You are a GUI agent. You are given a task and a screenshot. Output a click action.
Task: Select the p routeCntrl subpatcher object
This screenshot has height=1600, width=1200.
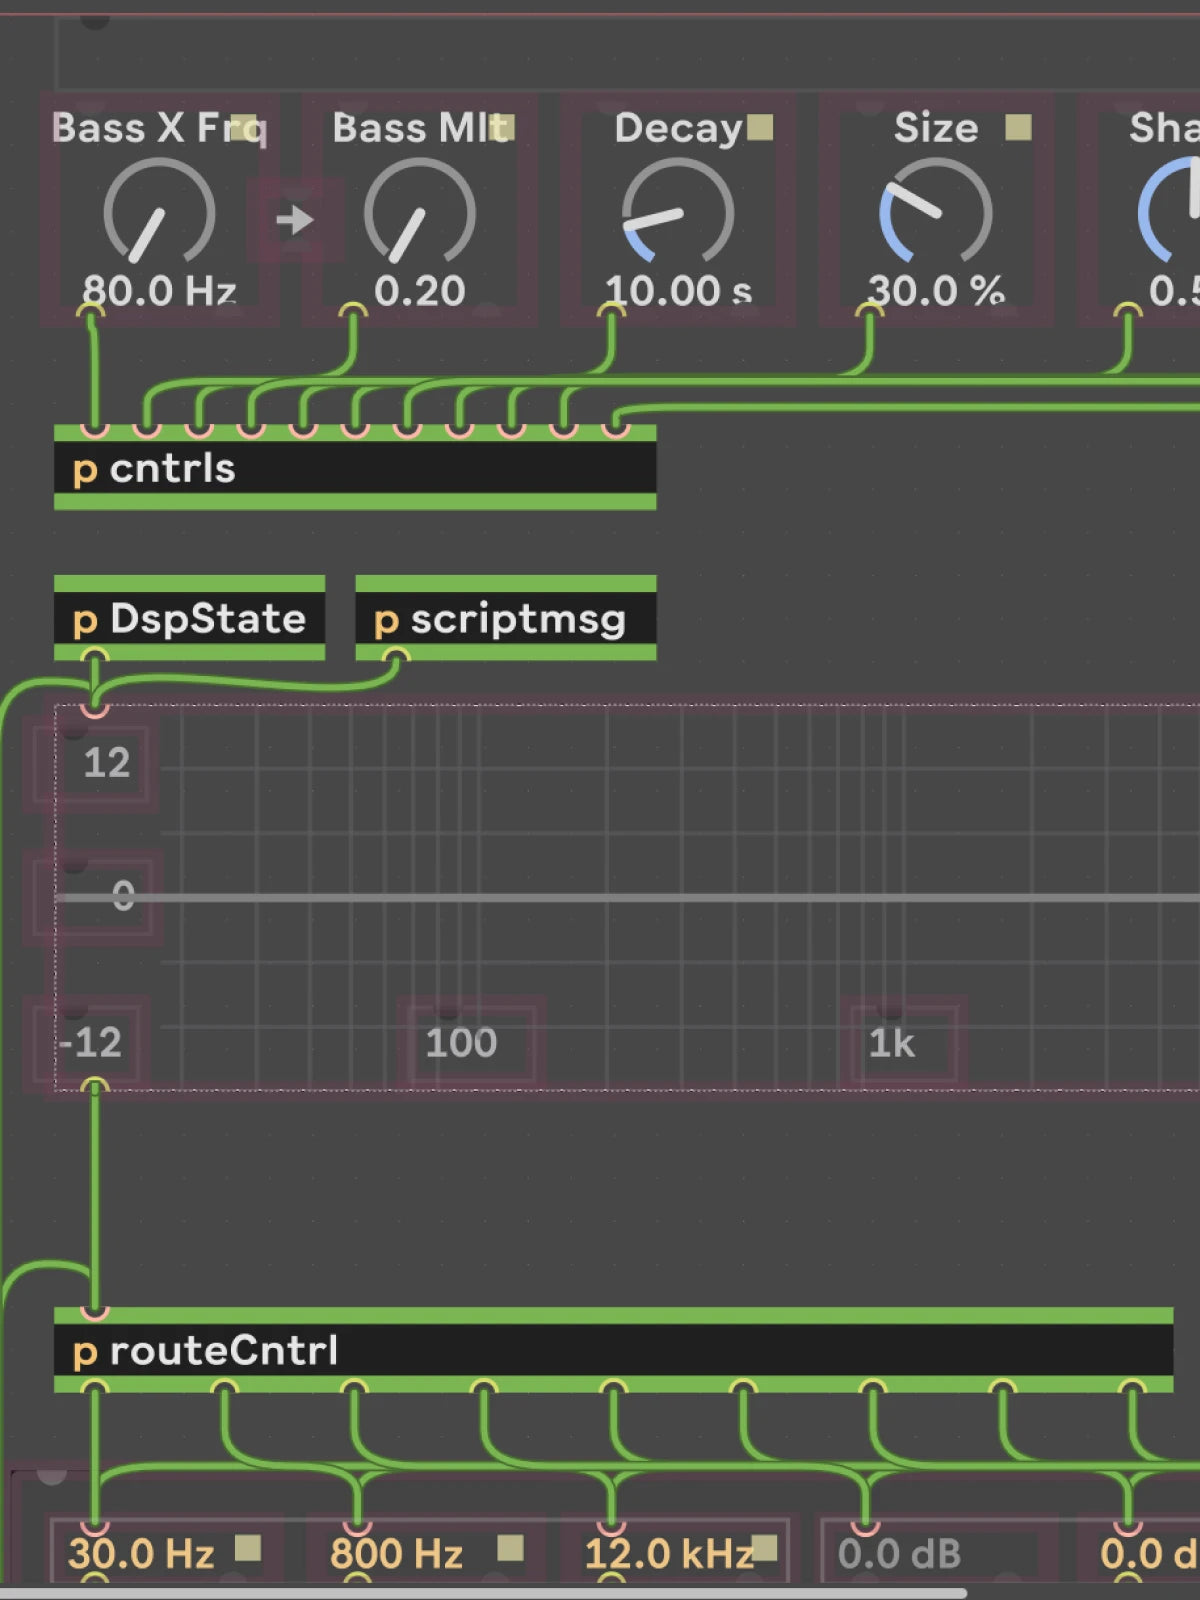613,1351
